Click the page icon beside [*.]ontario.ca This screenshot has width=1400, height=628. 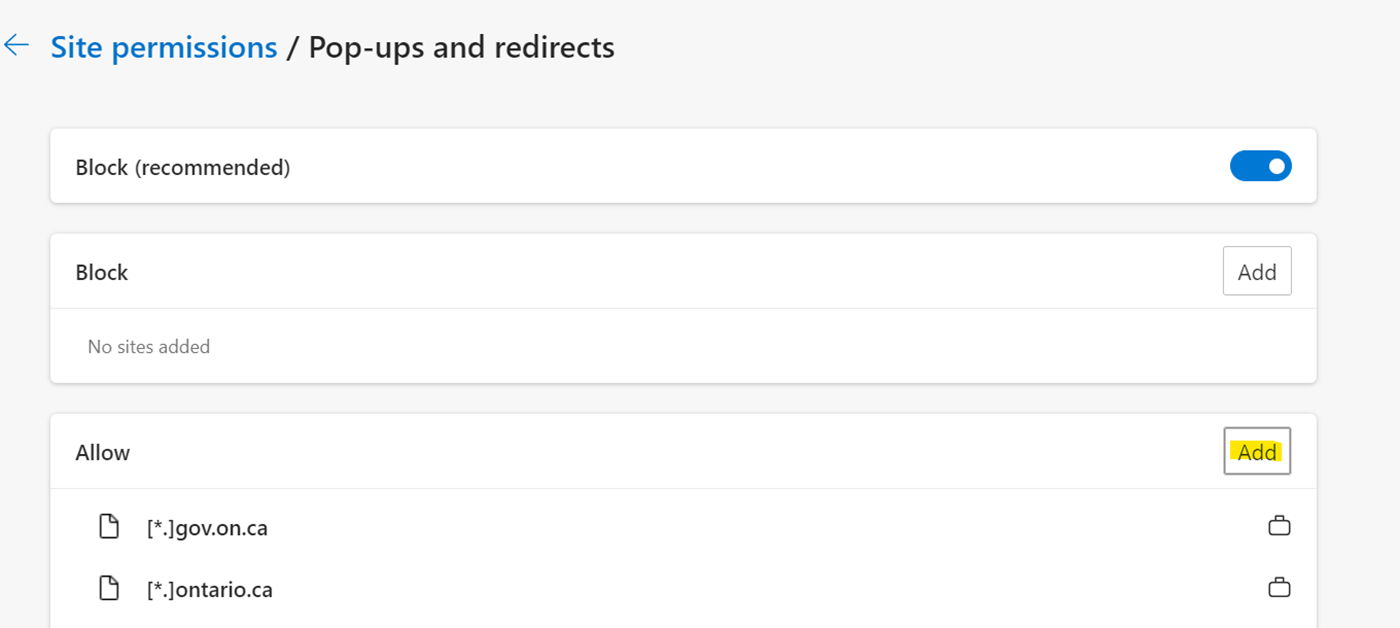(x=109, y=588)
